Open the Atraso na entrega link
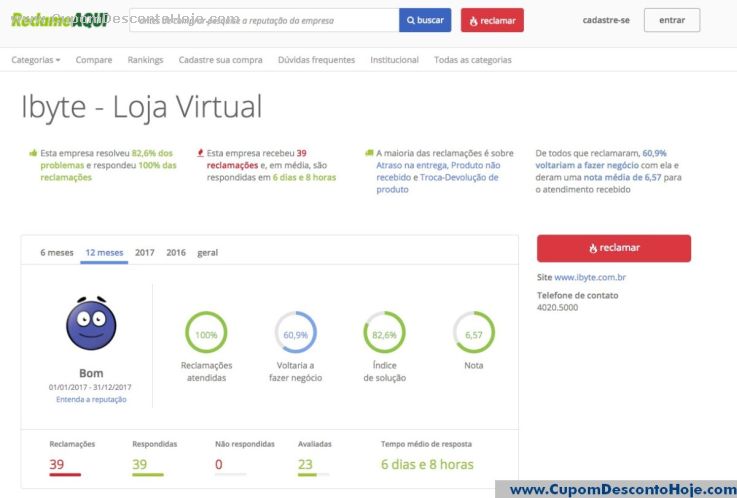 point(411,165)
